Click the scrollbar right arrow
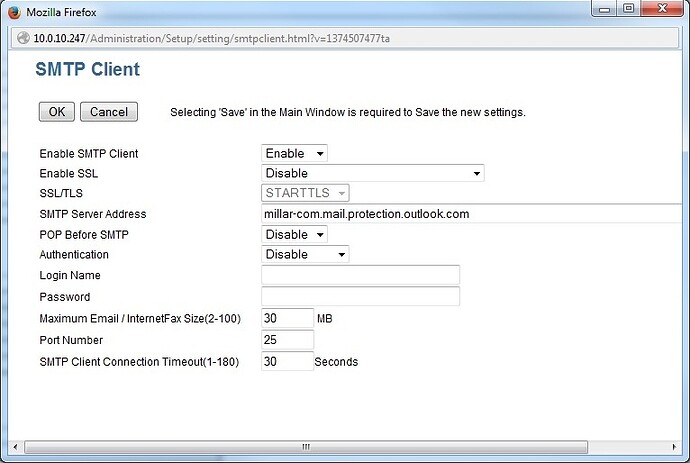The image size is (690, 463). (x=674, y=447)
